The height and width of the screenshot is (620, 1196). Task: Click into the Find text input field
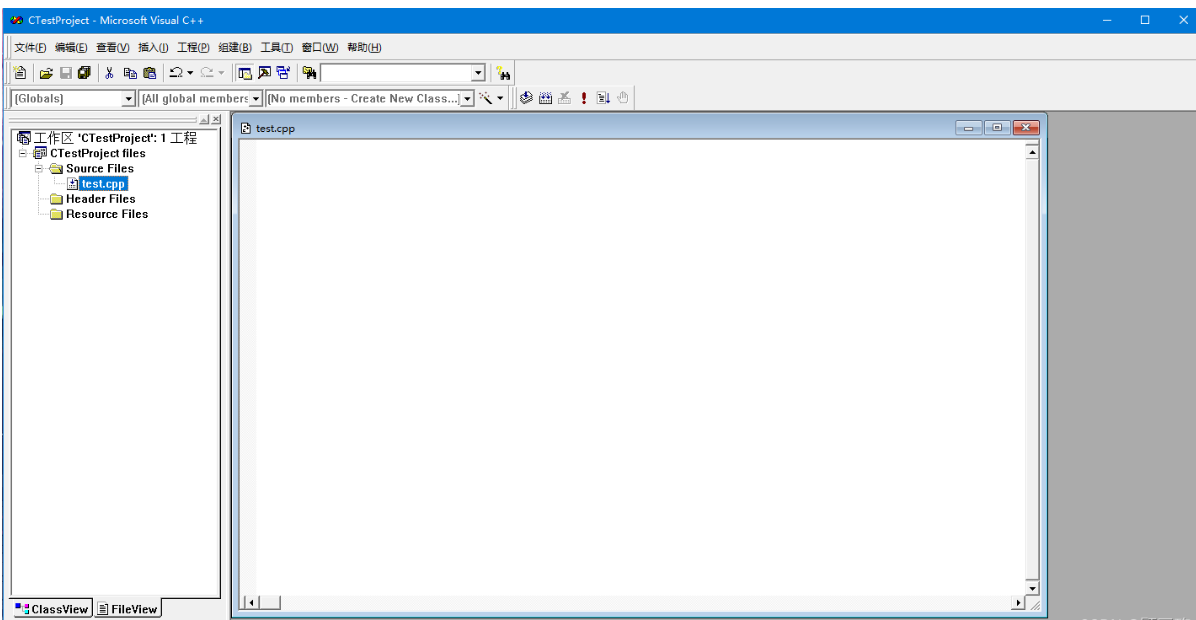[397, 73]
